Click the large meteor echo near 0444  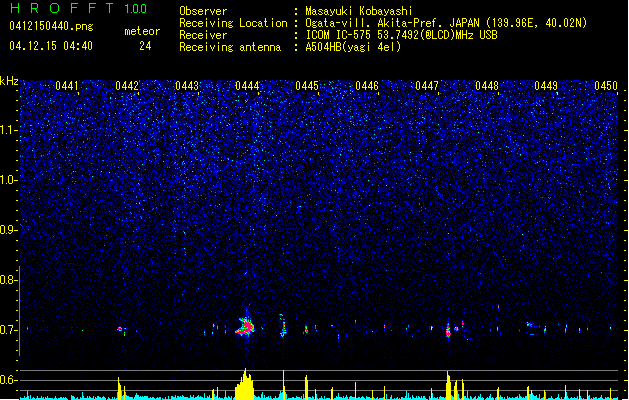click(245, 327)
